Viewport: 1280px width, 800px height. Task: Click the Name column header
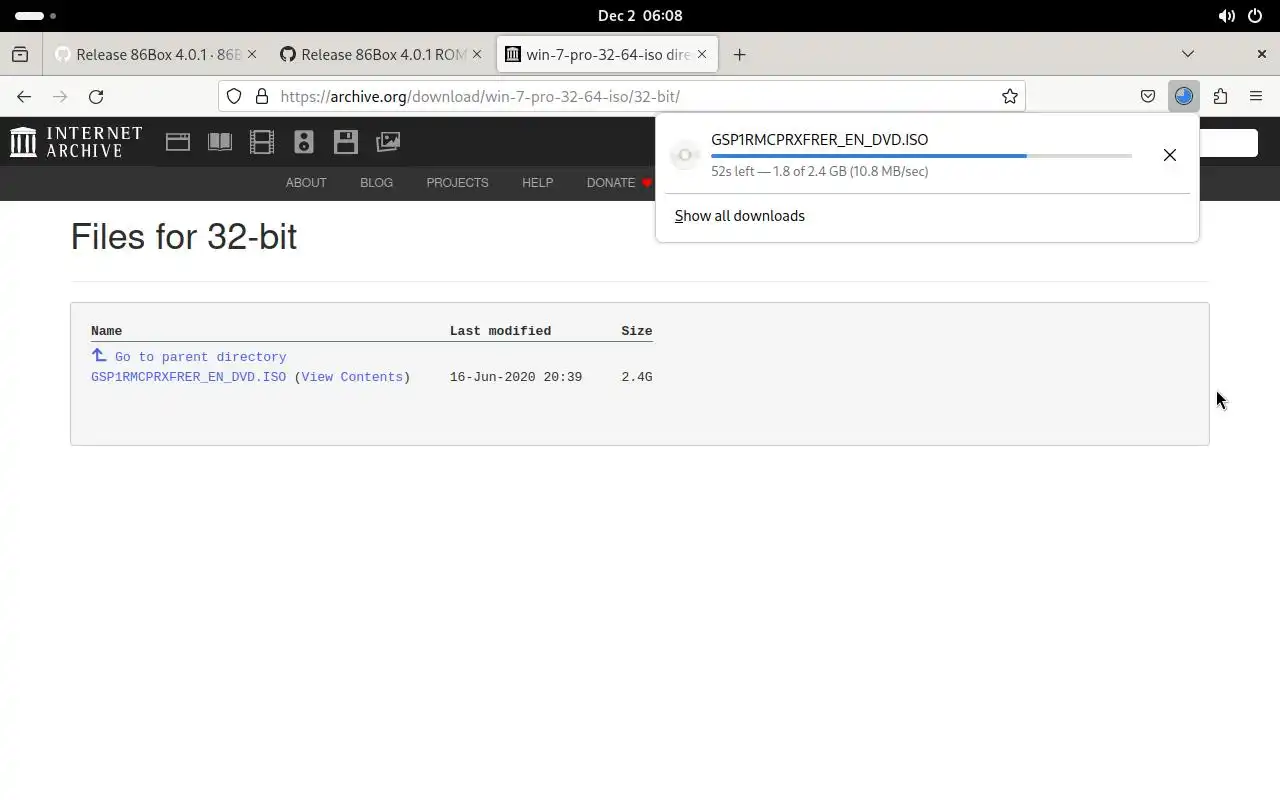tap(106, 331)
